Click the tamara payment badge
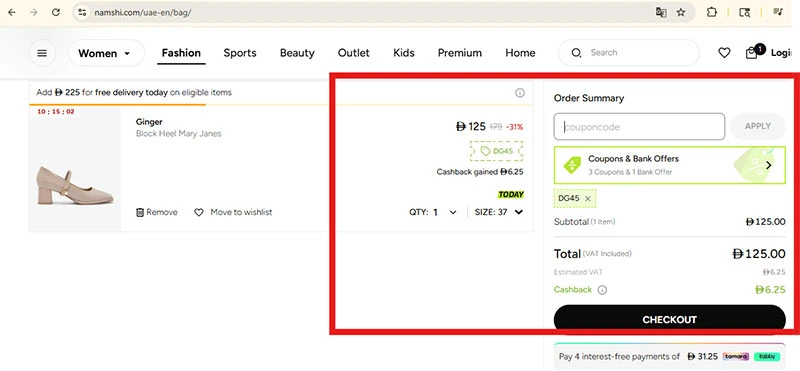 click(736, 356)
